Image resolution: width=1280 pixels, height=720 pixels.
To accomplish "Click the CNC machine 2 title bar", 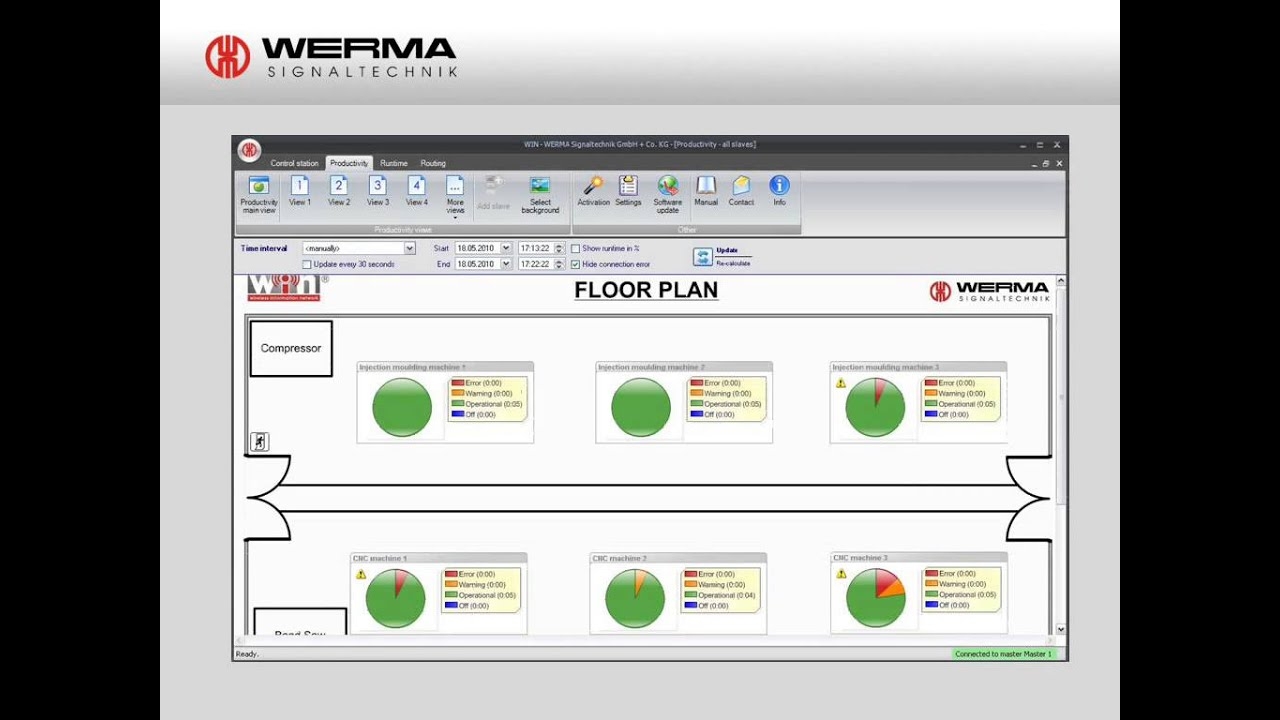I will tap(678, 558).
